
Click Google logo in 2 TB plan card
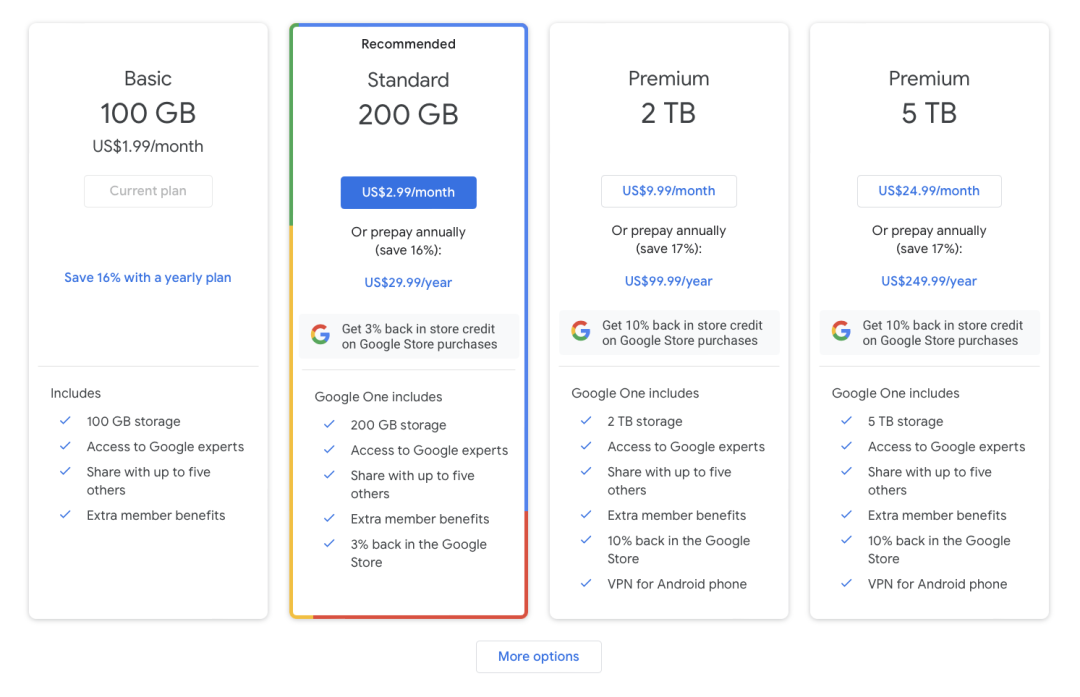point(580,331)
